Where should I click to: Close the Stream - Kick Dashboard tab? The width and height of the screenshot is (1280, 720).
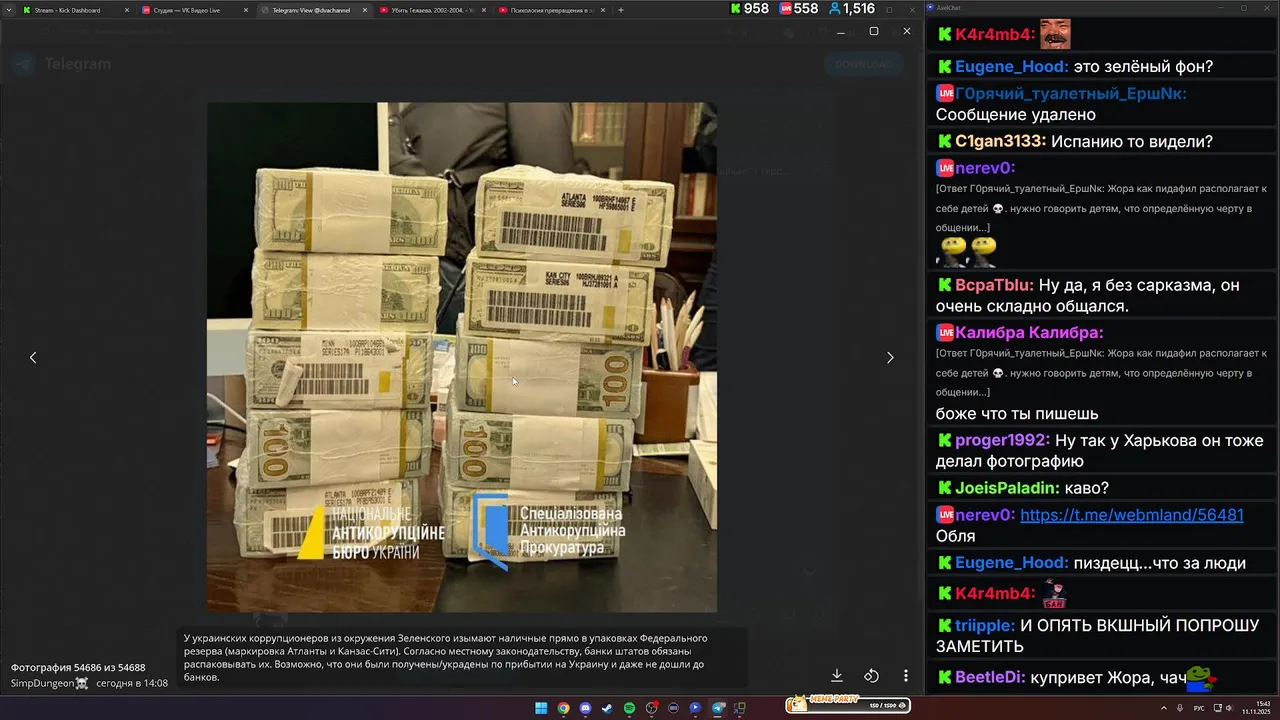point(127,10)
